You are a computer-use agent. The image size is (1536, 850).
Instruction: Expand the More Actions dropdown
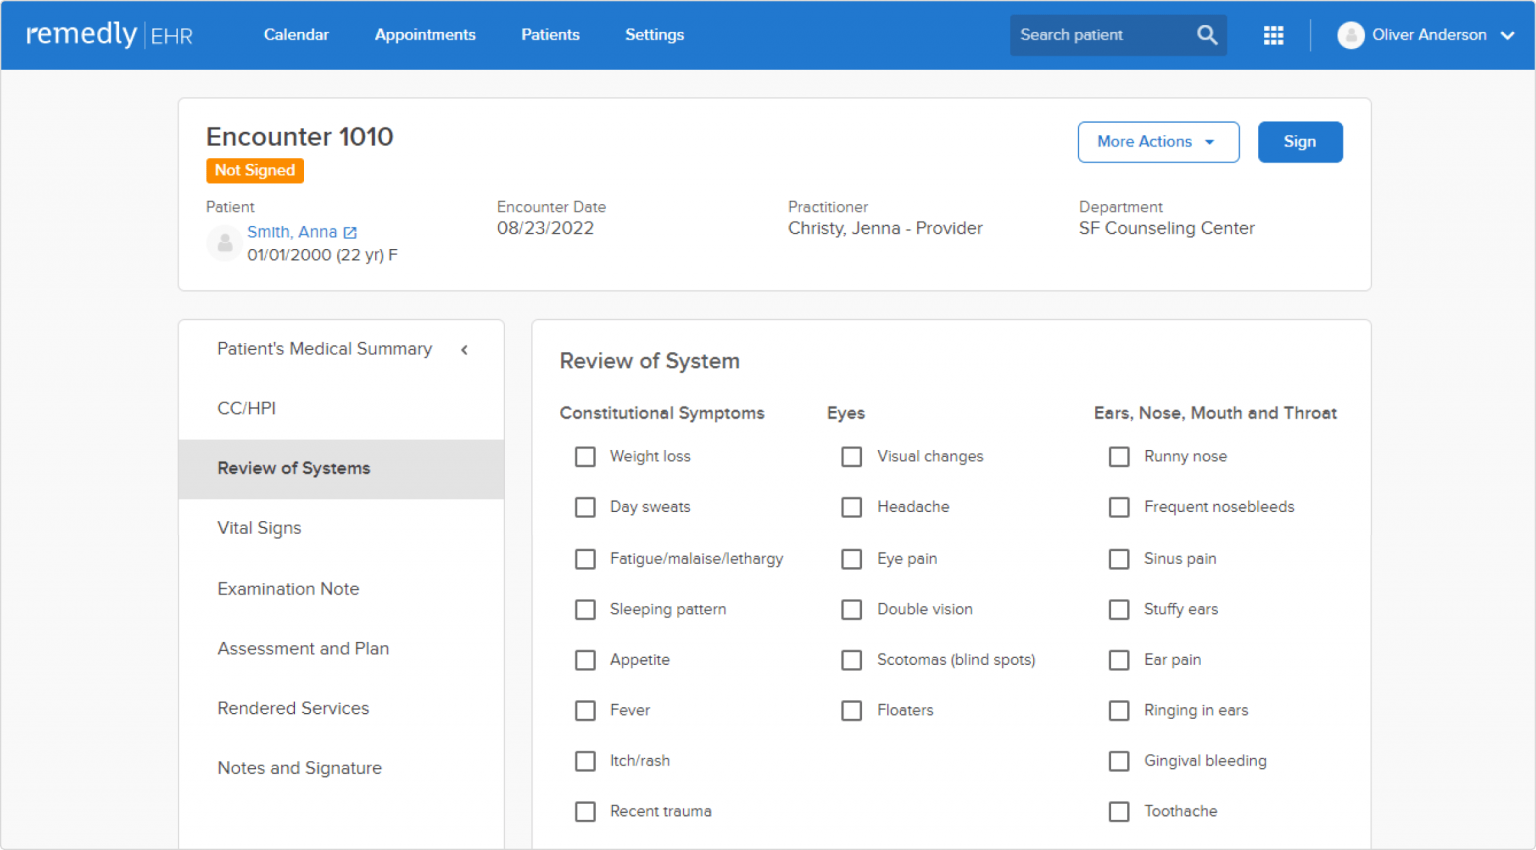pyautogui.click(x=1158, y=142)
